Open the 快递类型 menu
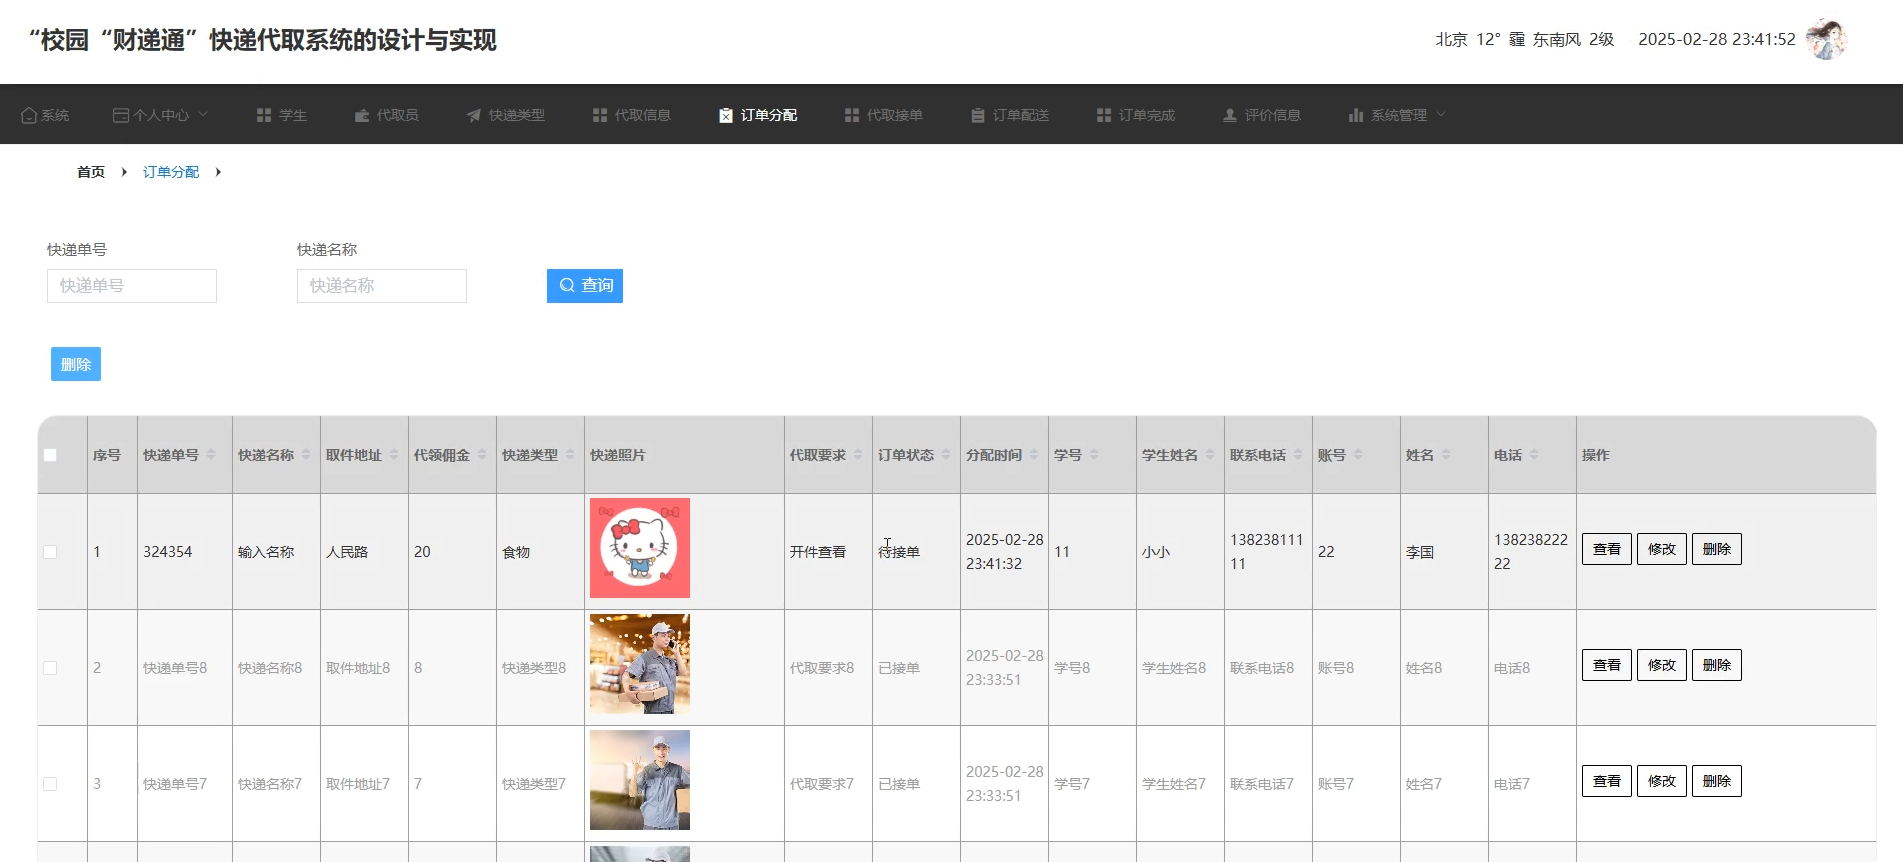The height and width of the screenshot is (862, 1903). point(506,115)
